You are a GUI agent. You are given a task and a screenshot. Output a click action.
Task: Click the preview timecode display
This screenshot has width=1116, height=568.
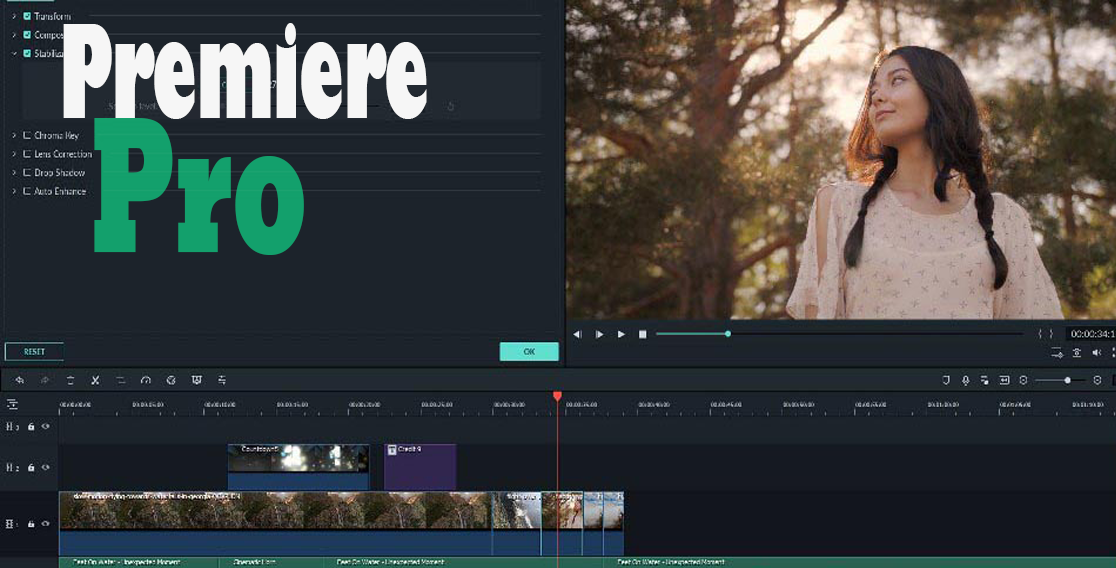coord(1090,334)
